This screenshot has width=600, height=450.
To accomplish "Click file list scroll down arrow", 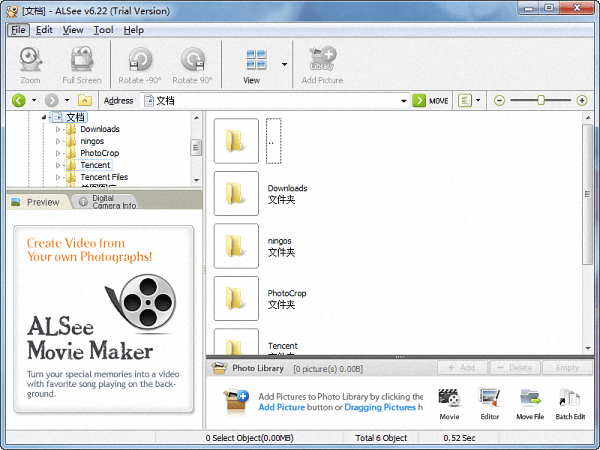I will coord(588,348).
